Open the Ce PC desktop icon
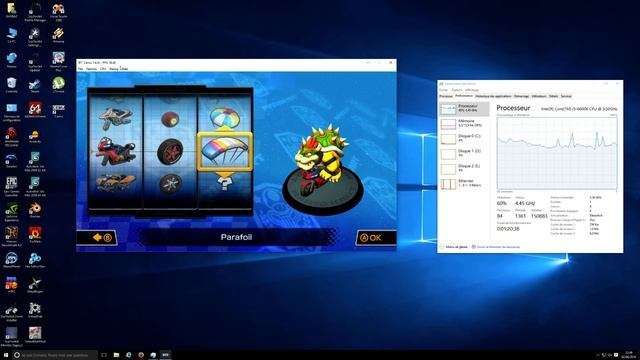This screenshot has width=640, height=360. (x=11, y=35)
